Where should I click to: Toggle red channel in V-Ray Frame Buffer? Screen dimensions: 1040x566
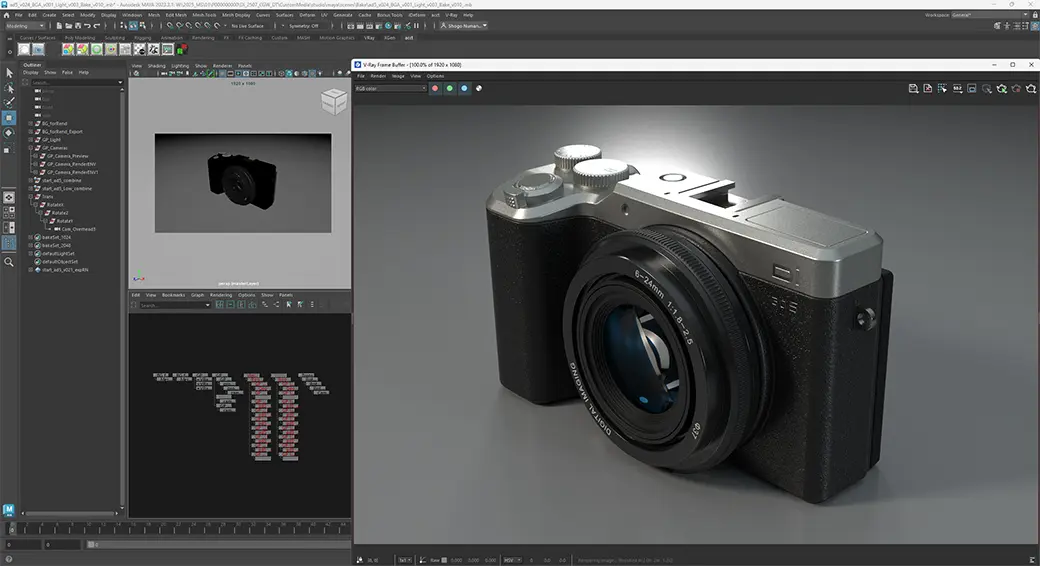click(435, 88)
